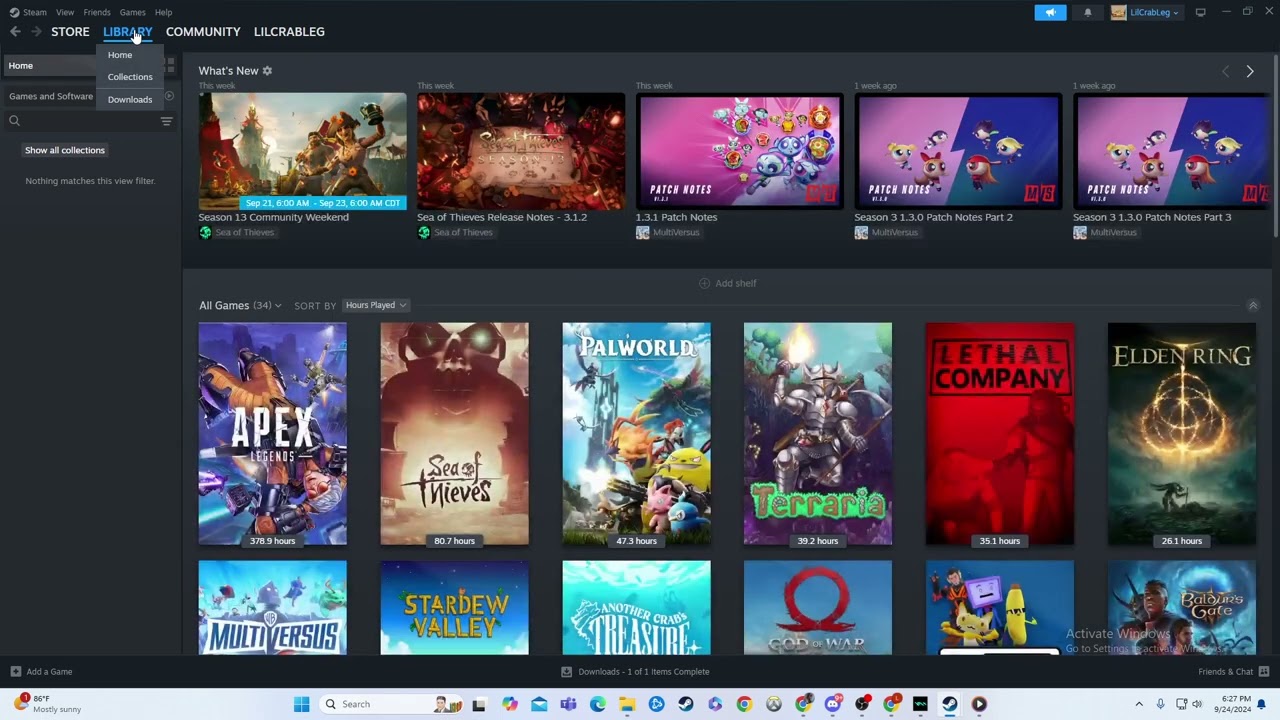Viewport: 1280px width, 720px height.
Task: Select the Stardew Valley game cover
Action: [454, 607]
